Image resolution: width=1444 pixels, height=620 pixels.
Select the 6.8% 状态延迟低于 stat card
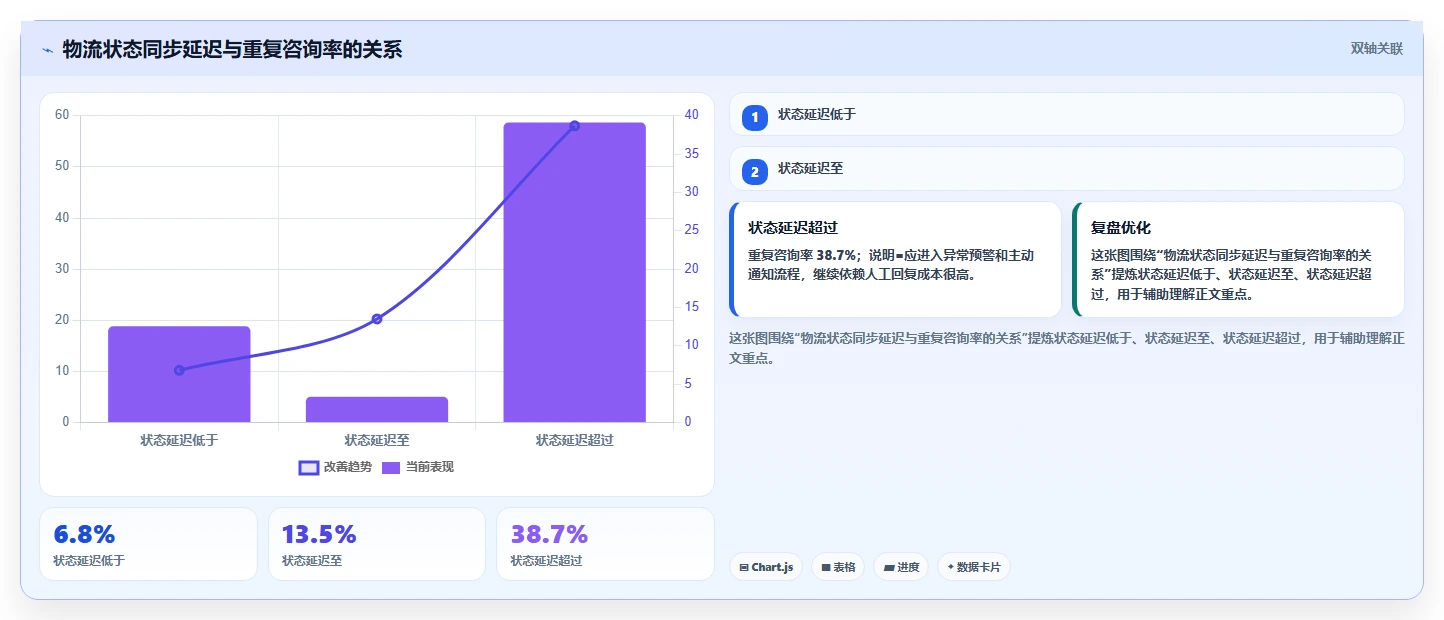(148, 544)
